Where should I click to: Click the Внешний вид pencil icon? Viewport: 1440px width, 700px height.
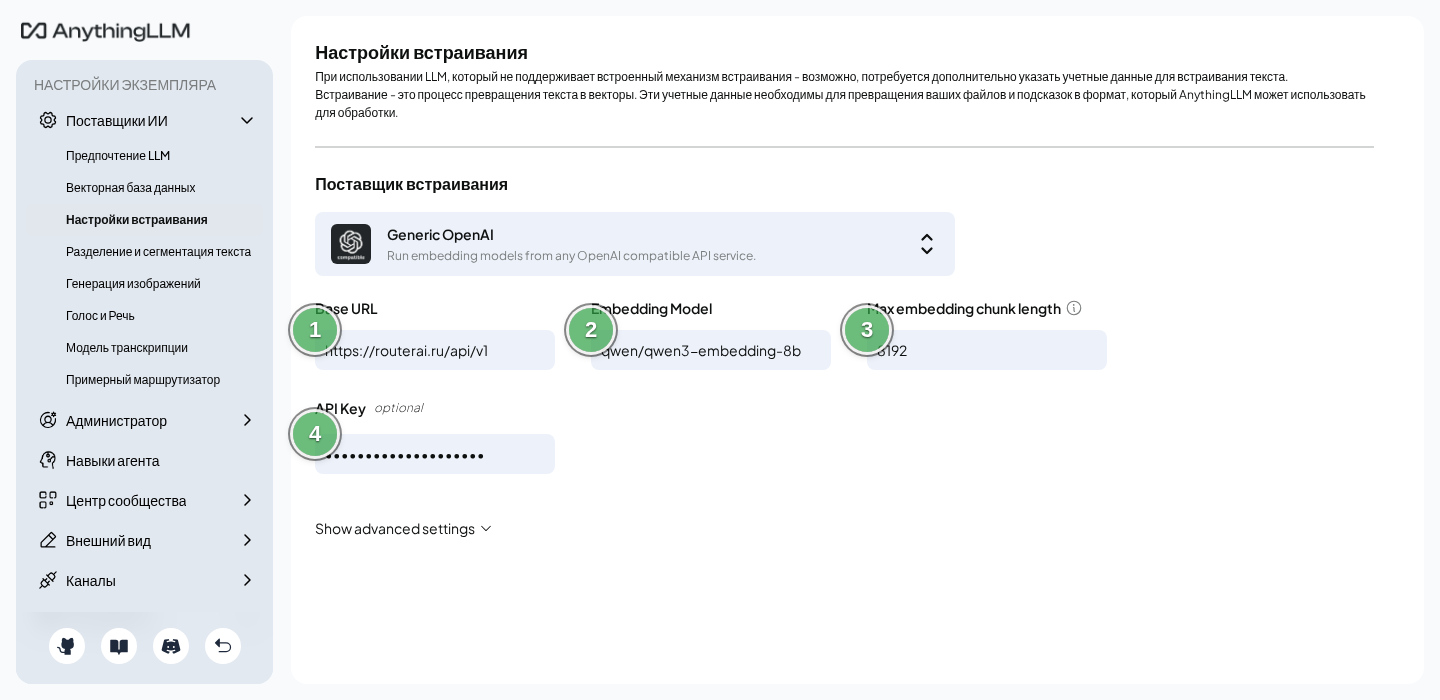[48, 540]
